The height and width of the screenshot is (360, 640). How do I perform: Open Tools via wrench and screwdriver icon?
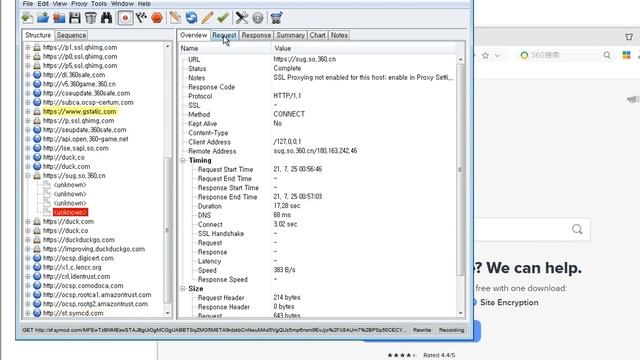(242, 18)
